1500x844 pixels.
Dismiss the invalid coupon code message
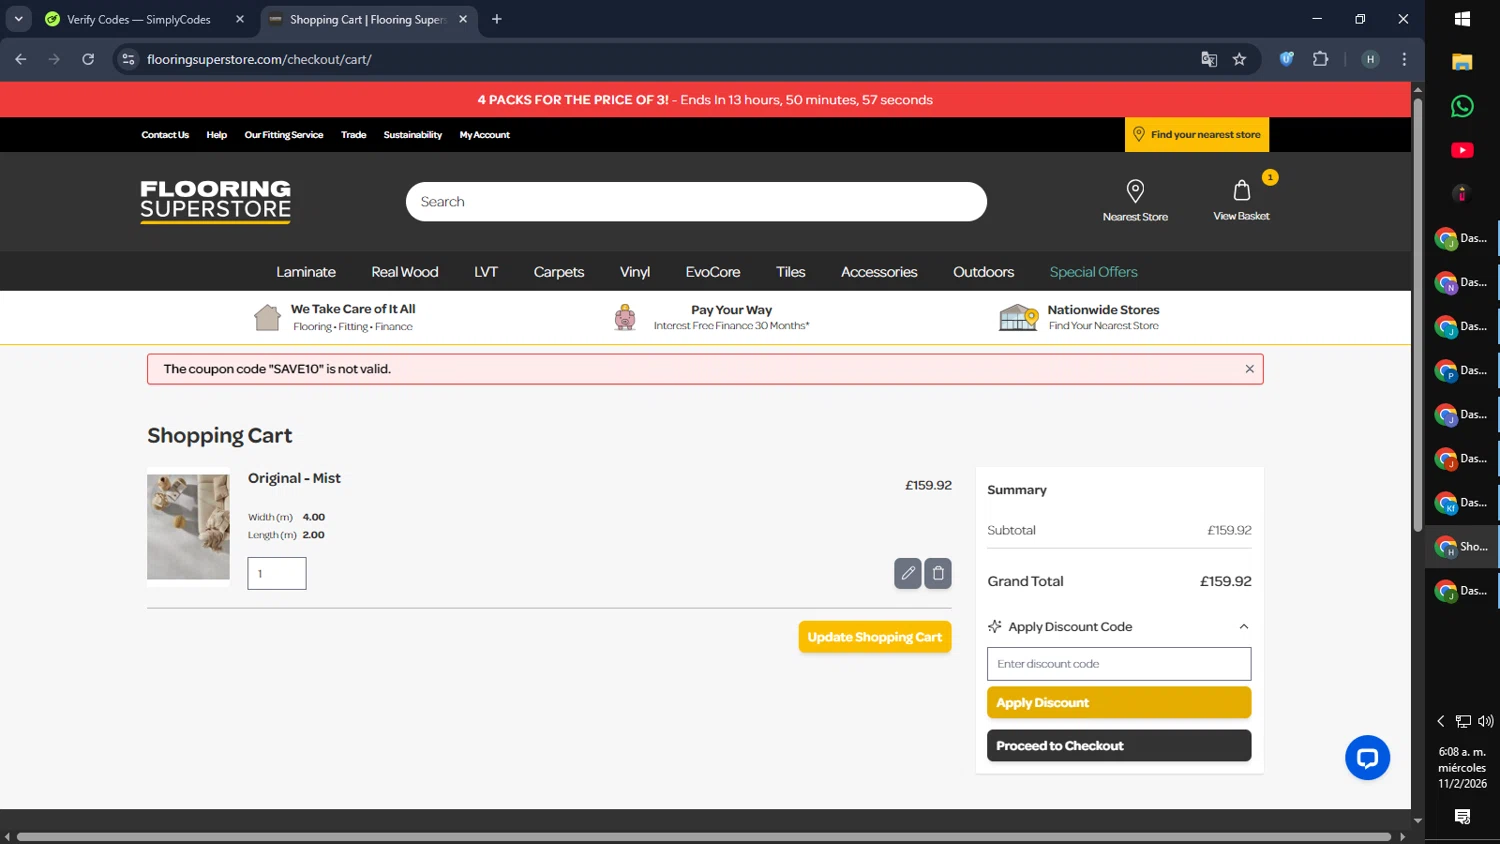coord(1249,369)
